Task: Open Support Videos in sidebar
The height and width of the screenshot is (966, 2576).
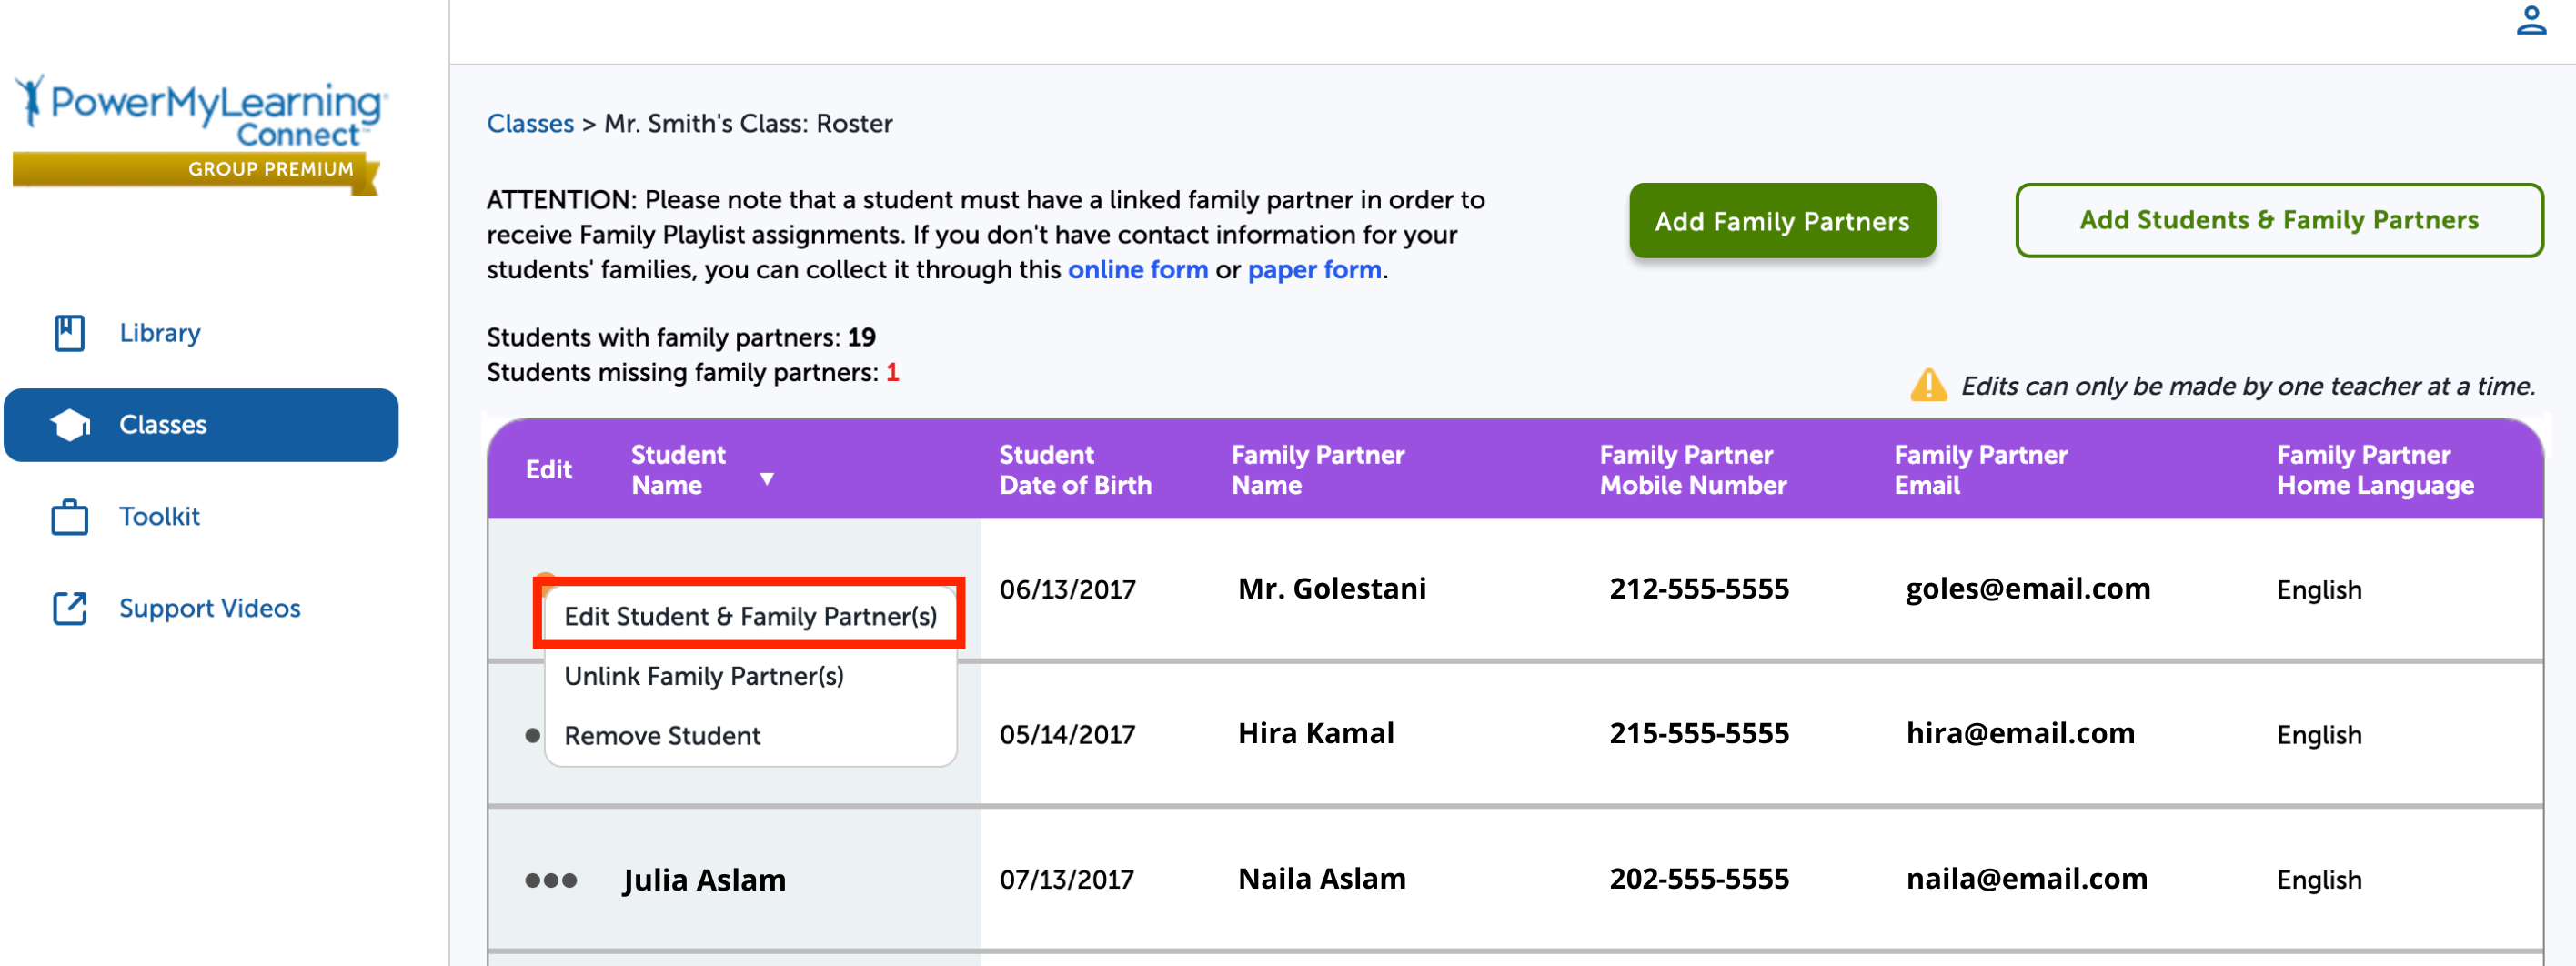Action: coord(209,608)
